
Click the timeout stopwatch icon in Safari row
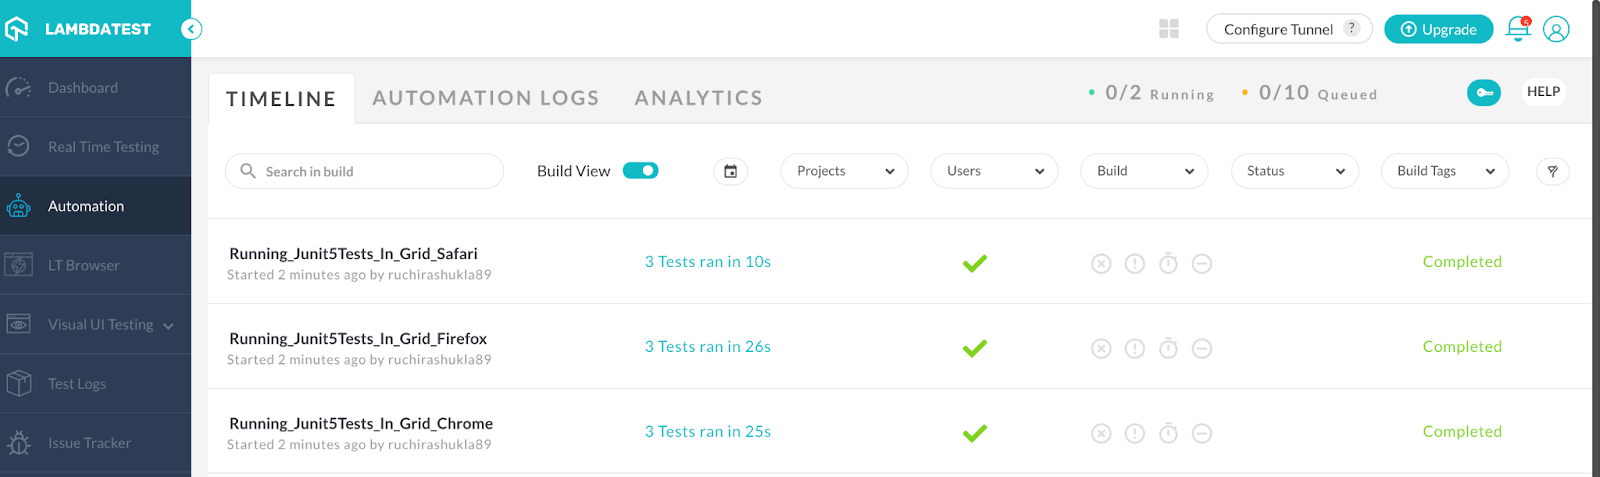[x=1168, y=264]
